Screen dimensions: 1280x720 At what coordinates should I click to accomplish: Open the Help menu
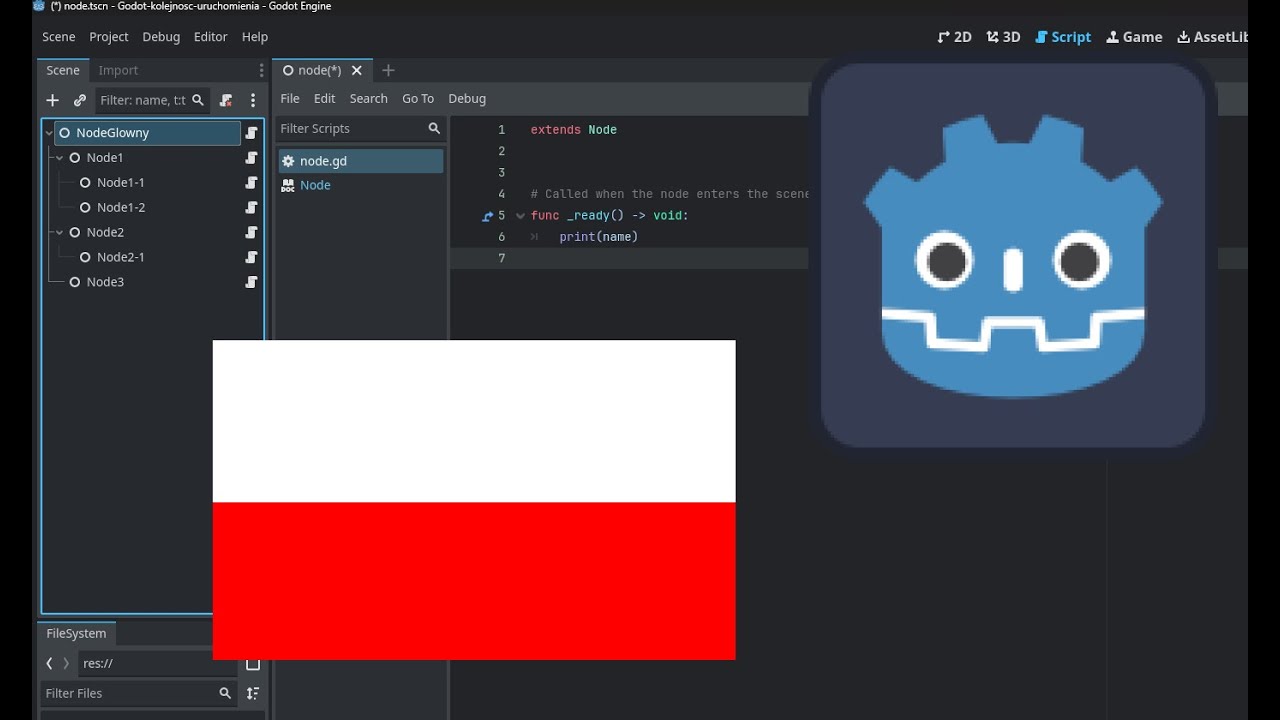click(255, 37)
